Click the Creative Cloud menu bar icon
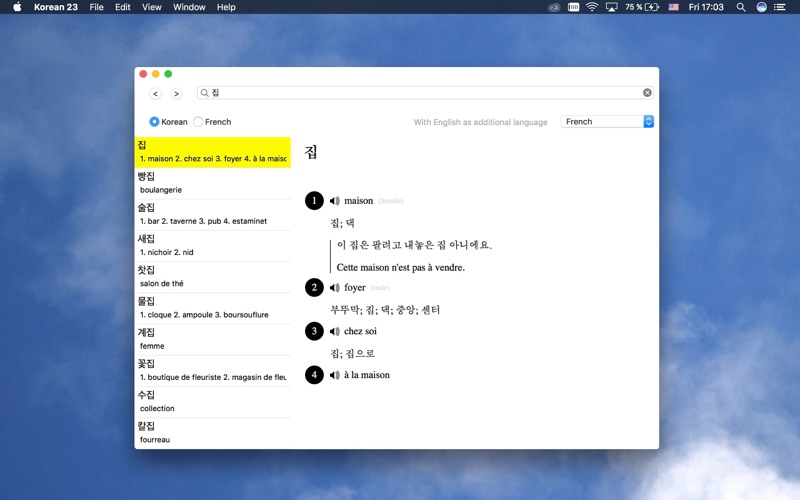 [554, 7]
